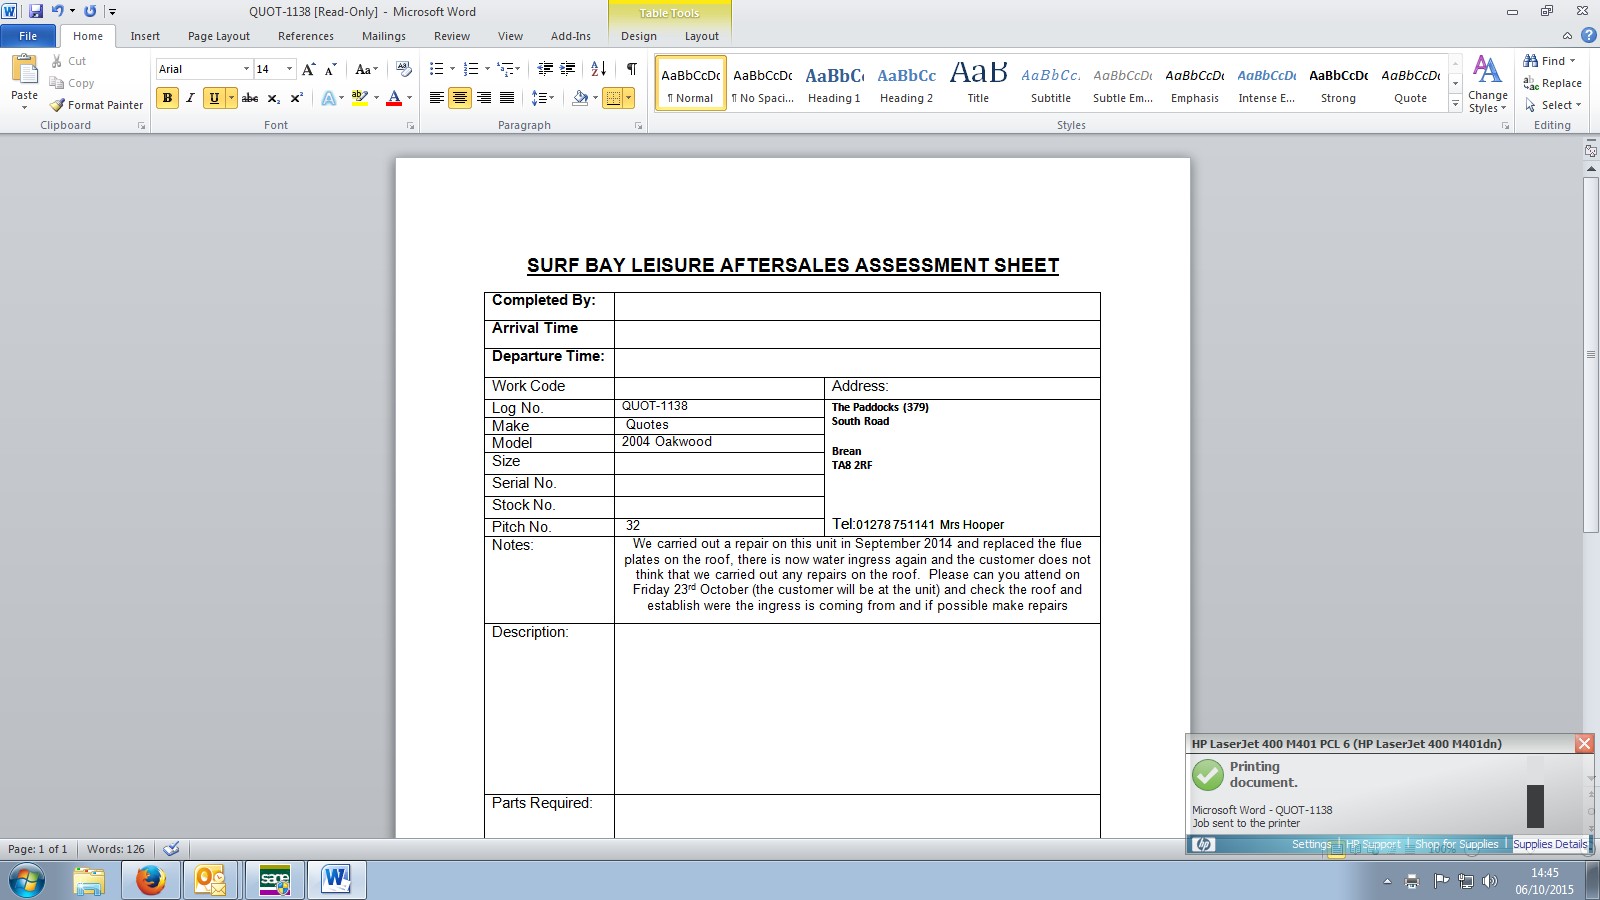
Task: Expand the Change Case menu
Action: pos(366,69)
